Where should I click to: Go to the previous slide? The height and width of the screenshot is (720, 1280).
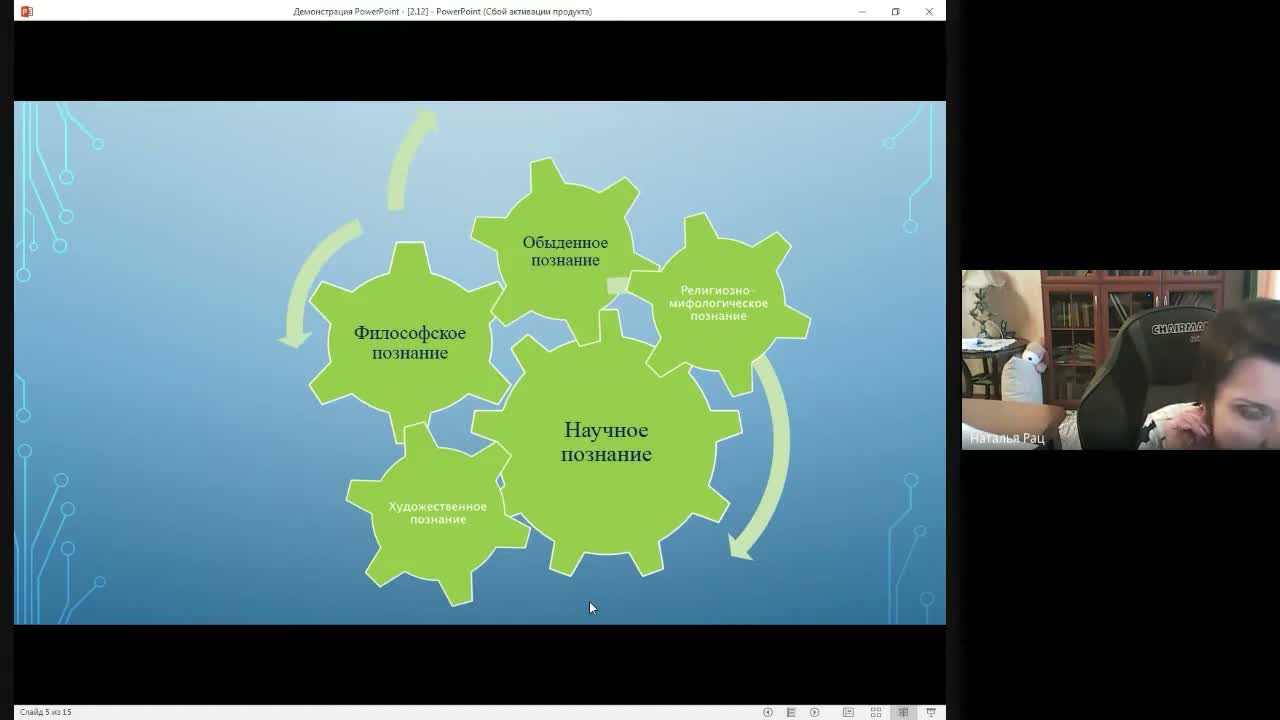(x=768, y=712)
